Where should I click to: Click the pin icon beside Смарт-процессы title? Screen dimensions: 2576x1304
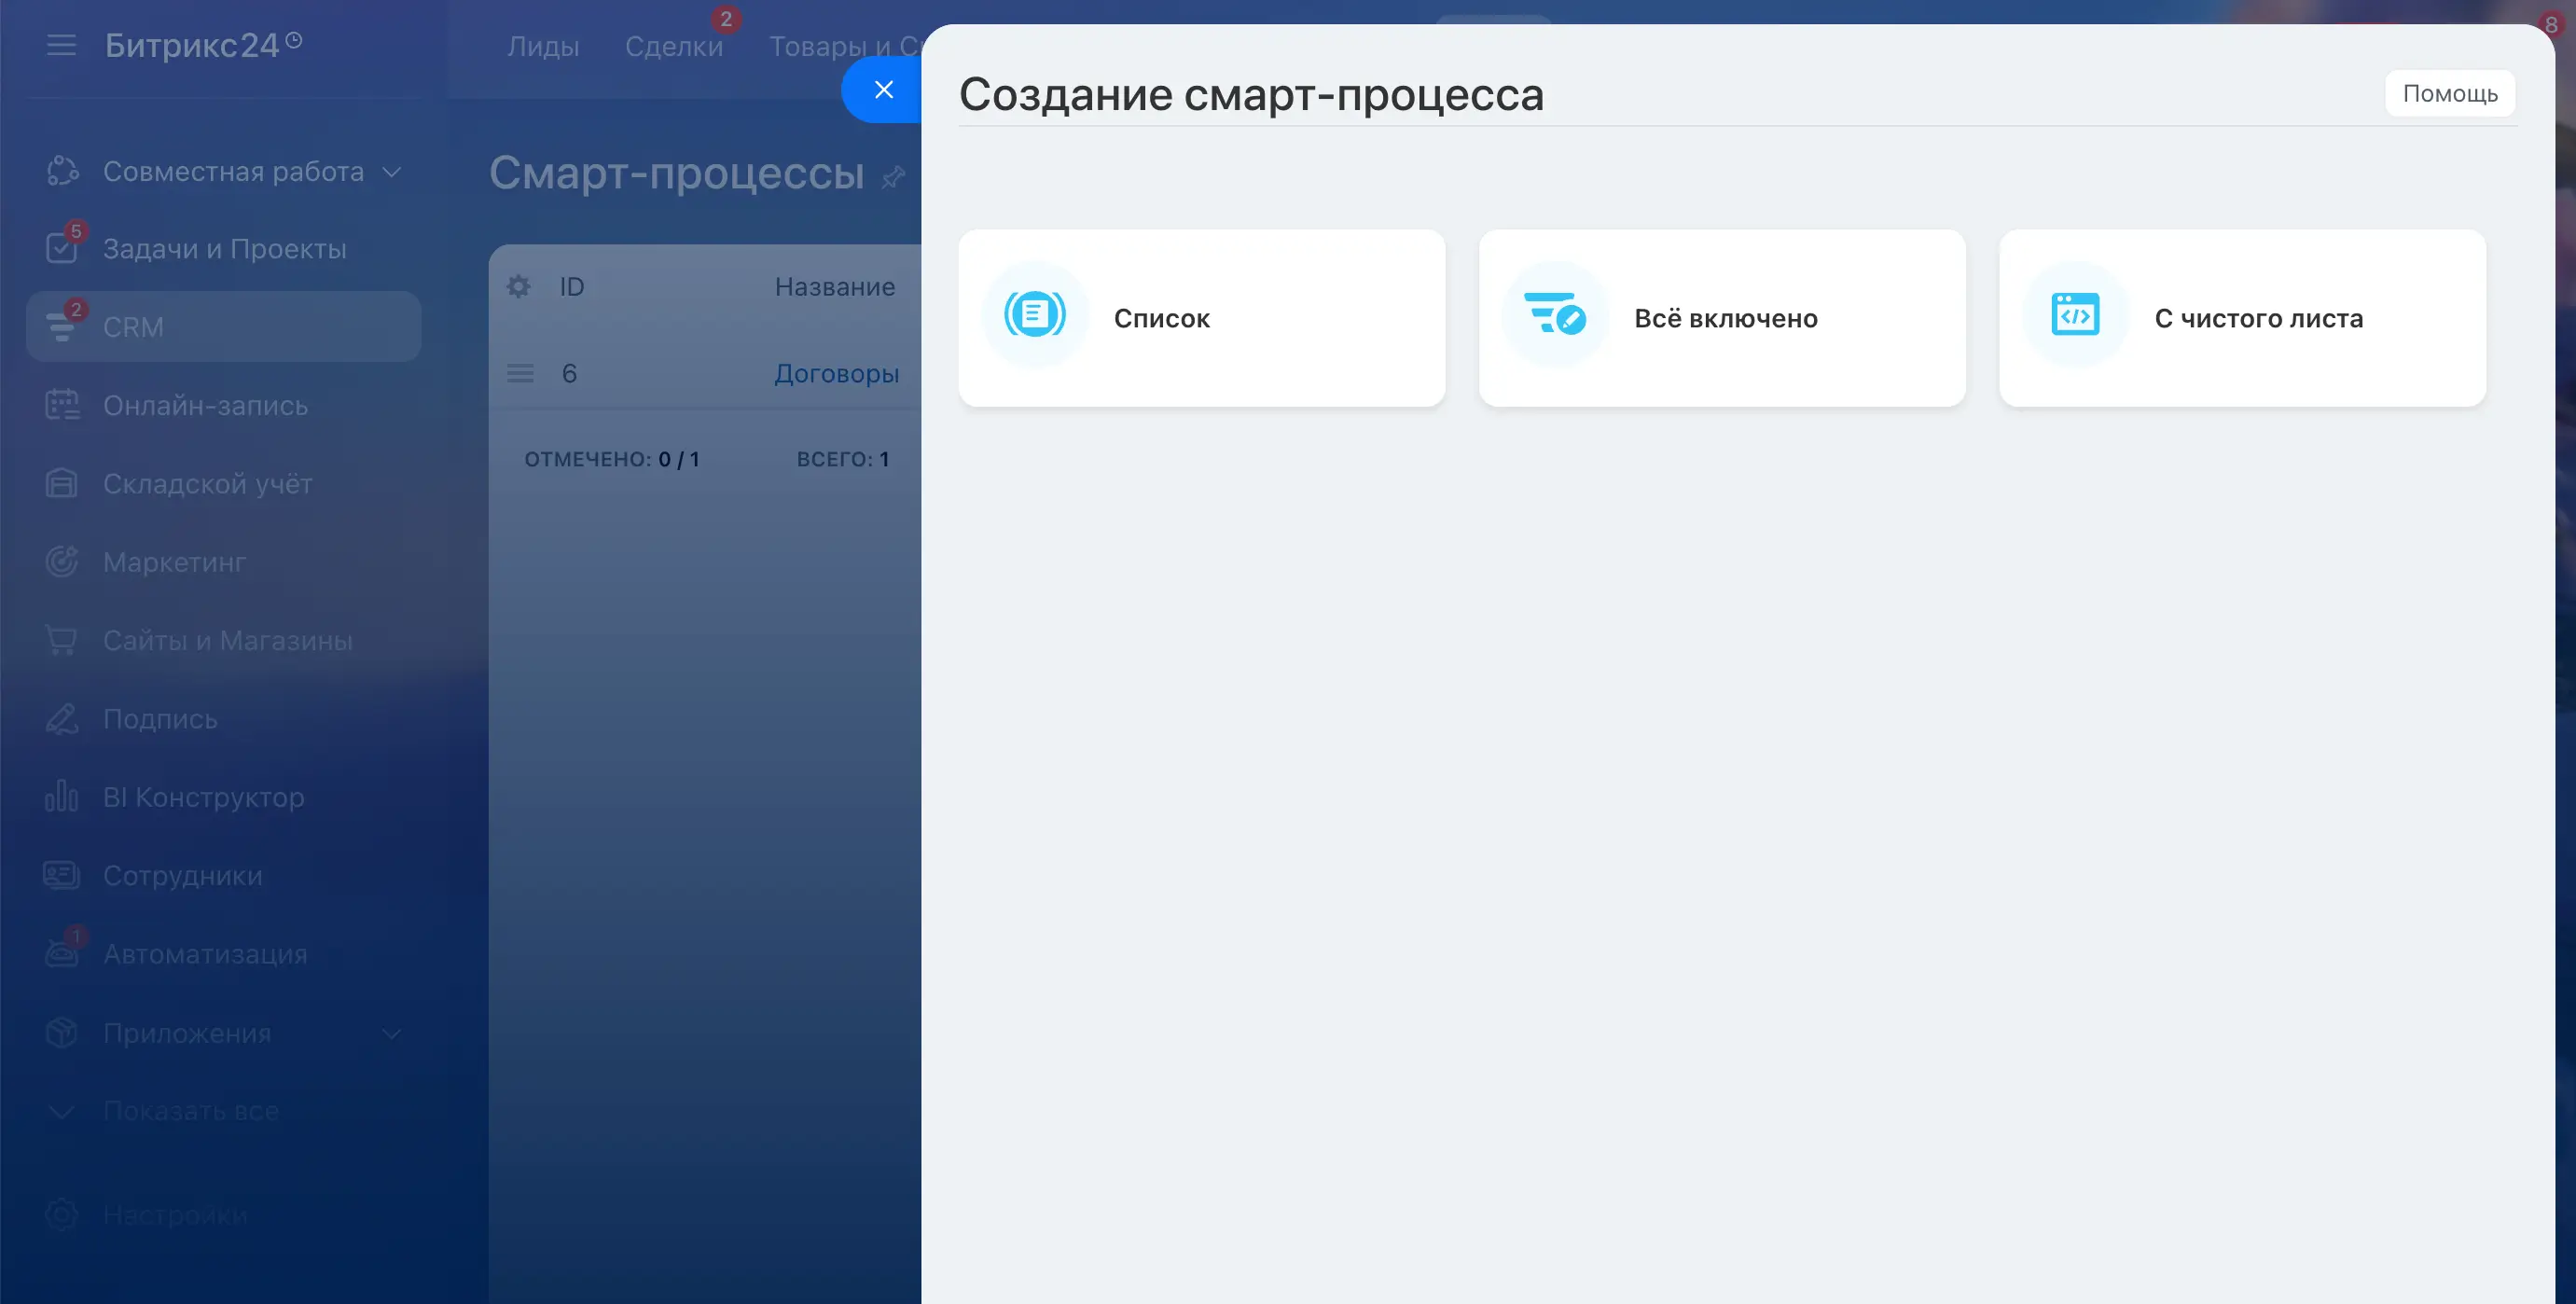point(893,177)
